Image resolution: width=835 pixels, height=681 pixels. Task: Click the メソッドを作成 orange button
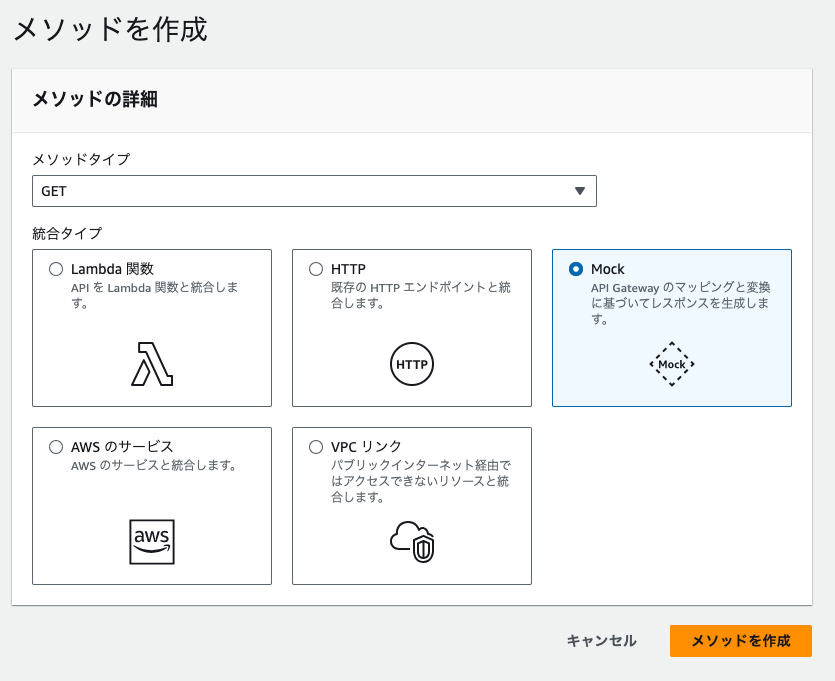tap(741, 641)
